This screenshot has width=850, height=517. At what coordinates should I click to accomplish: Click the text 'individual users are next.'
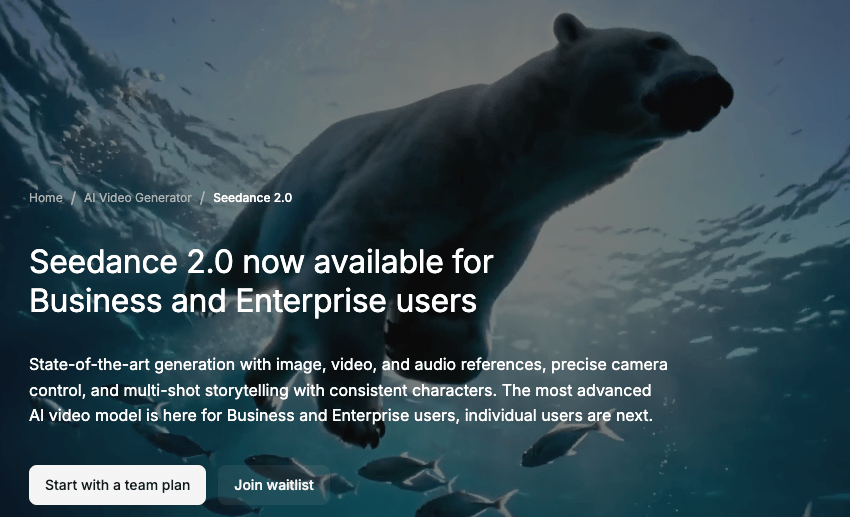coord(558,416)
